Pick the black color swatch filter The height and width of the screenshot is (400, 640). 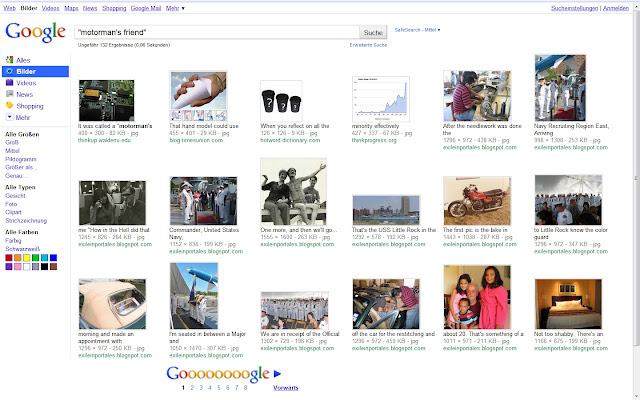tap(44, 267)
